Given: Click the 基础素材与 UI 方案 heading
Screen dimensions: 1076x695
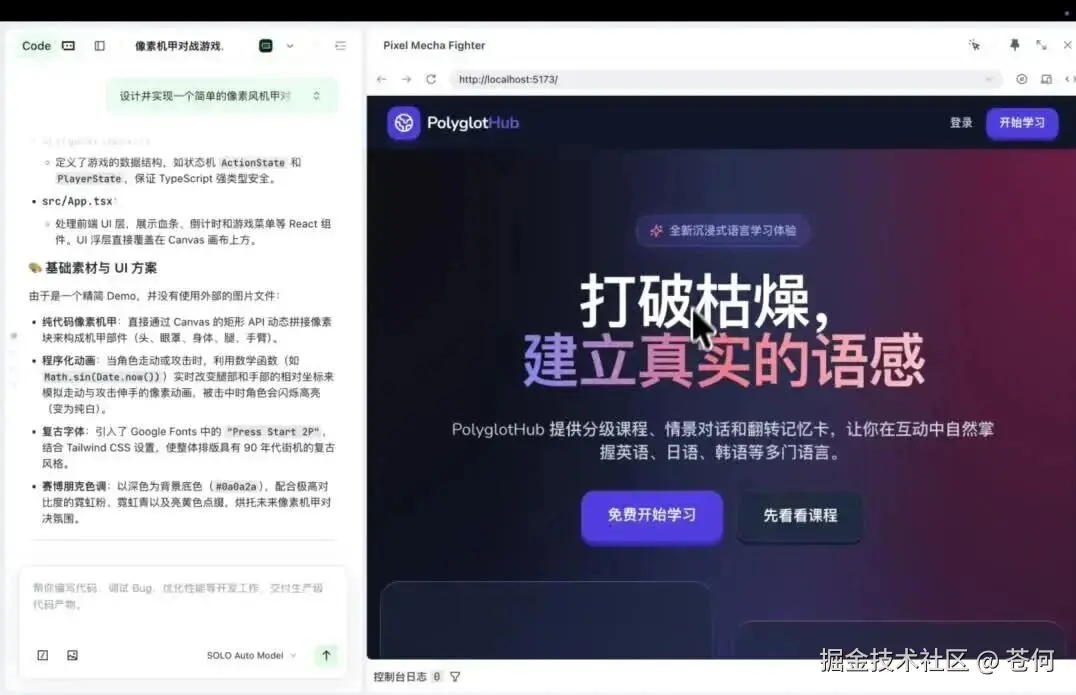Looking at the screenshot, I should click(x=101, y=268).
